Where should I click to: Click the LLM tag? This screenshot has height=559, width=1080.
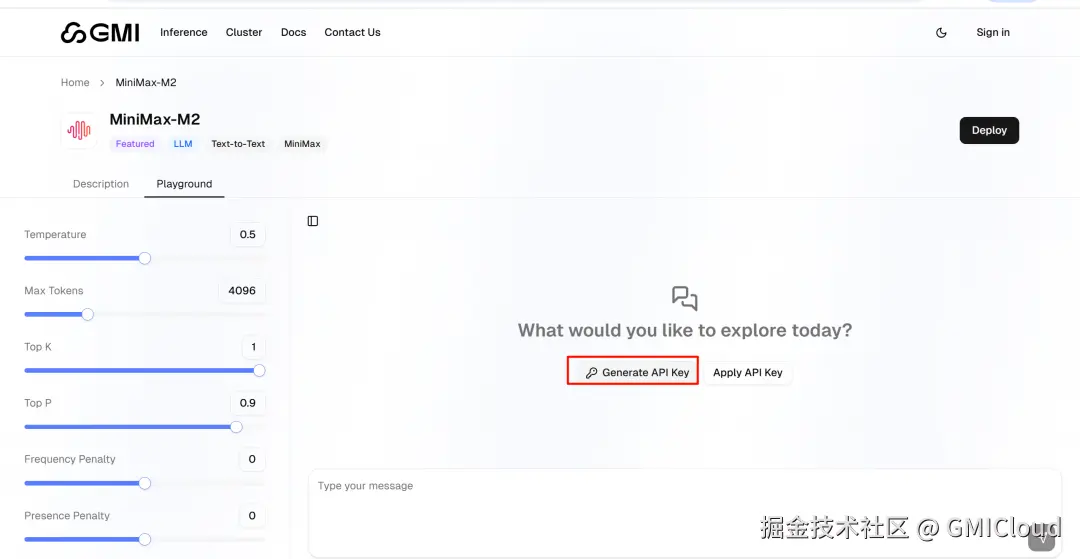pyautogui.click(x=183, y=144)
